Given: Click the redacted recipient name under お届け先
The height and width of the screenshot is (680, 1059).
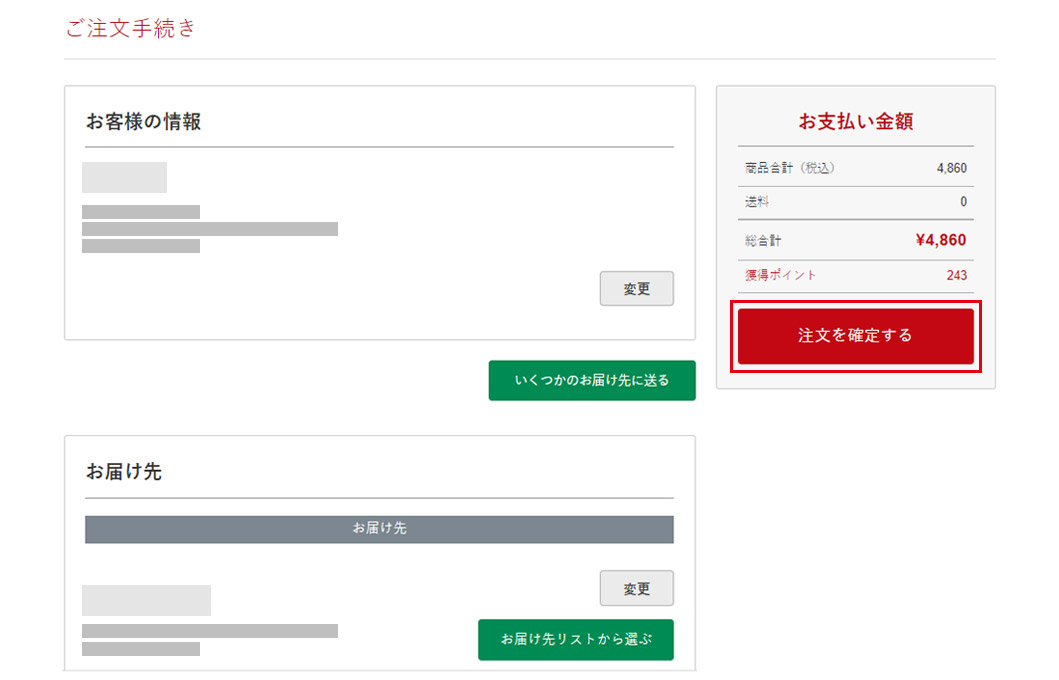Looking at the screenshot, I should (146, 600).
